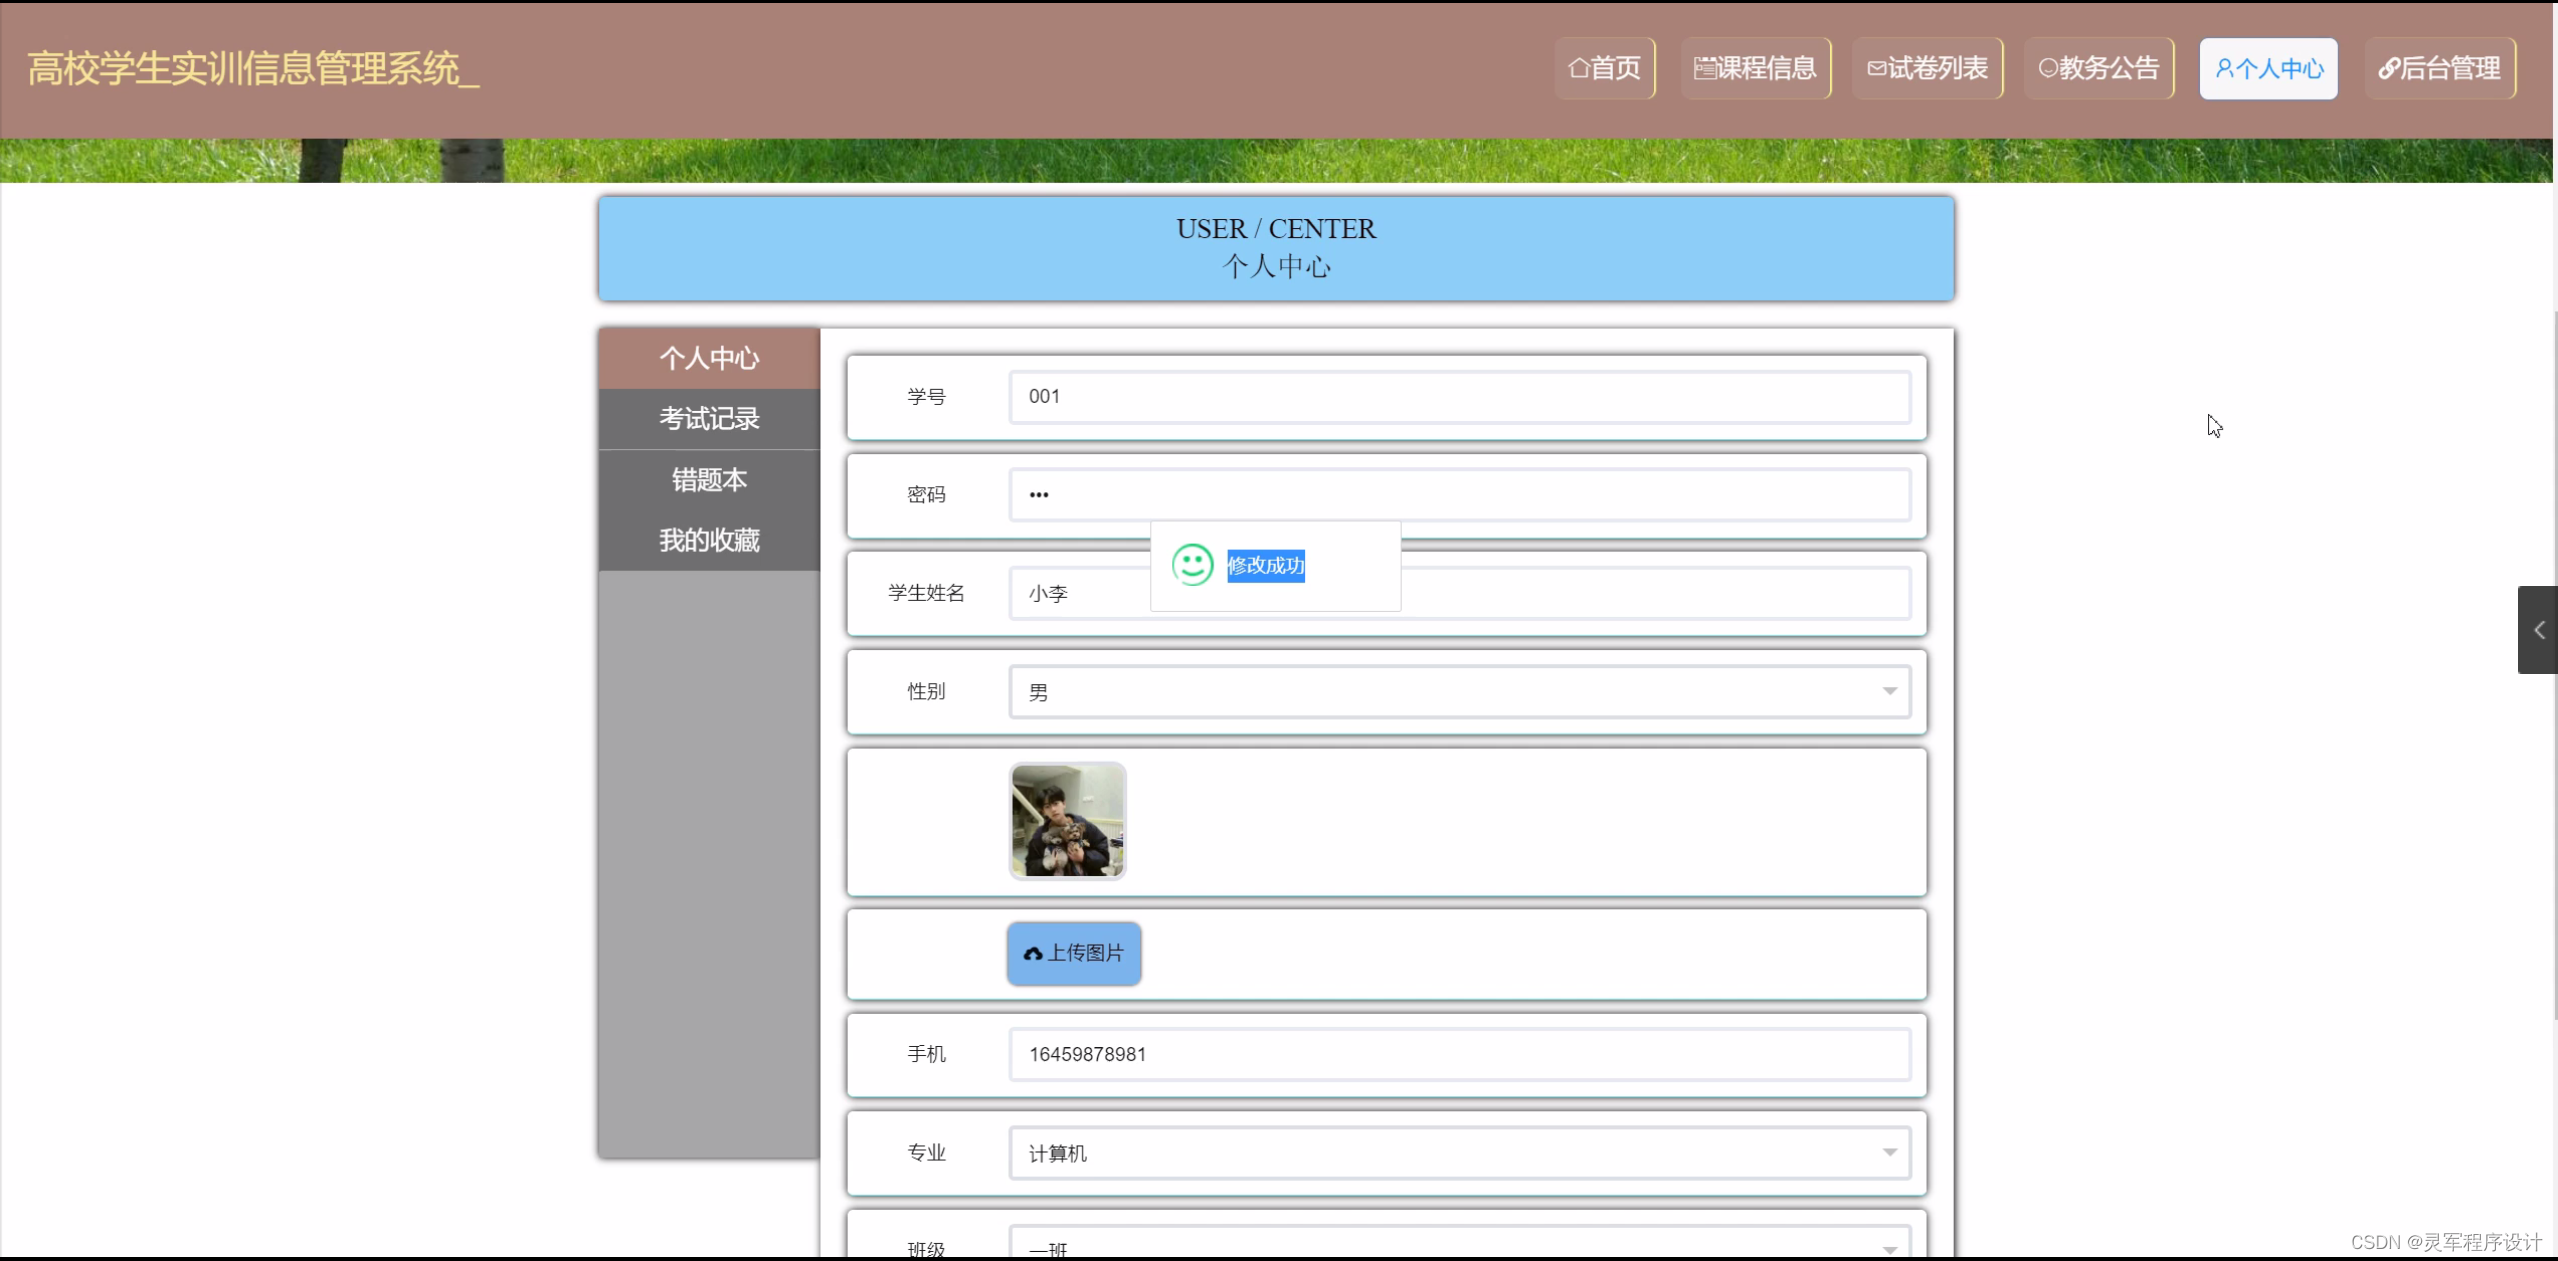Expand the 专业 major dropdown
This screenshot has height=1261, width=2558.
[1888, 1152]
